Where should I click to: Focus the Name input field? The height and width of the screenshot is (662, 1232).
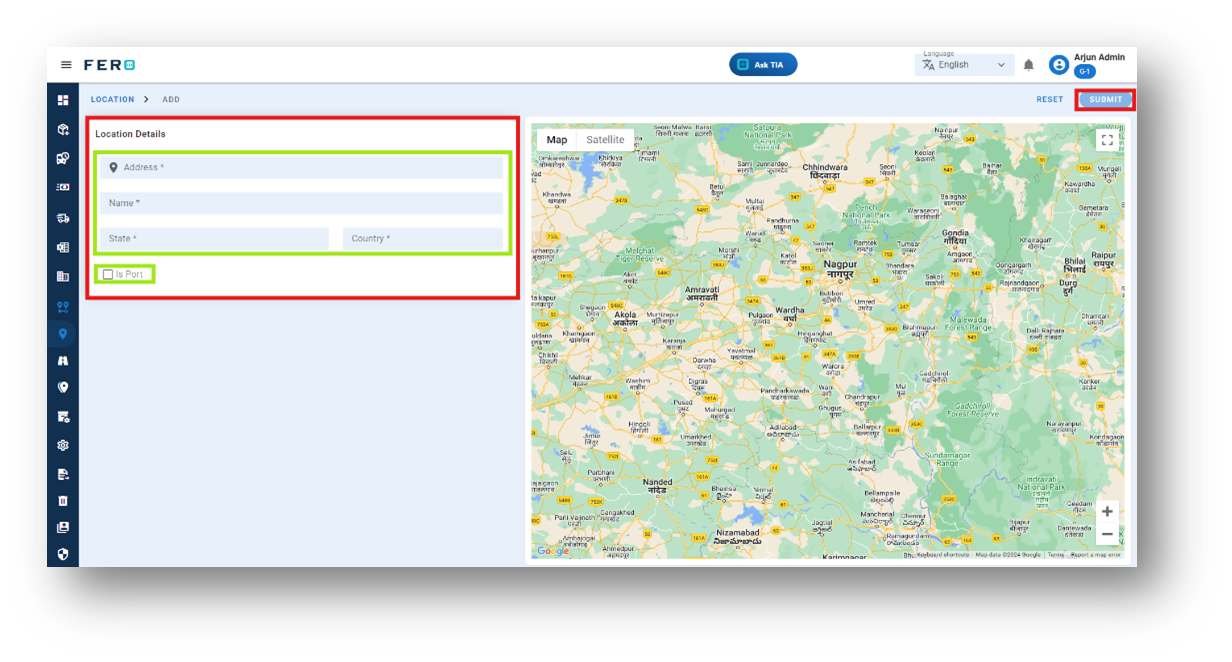click(x=301, y=203)
